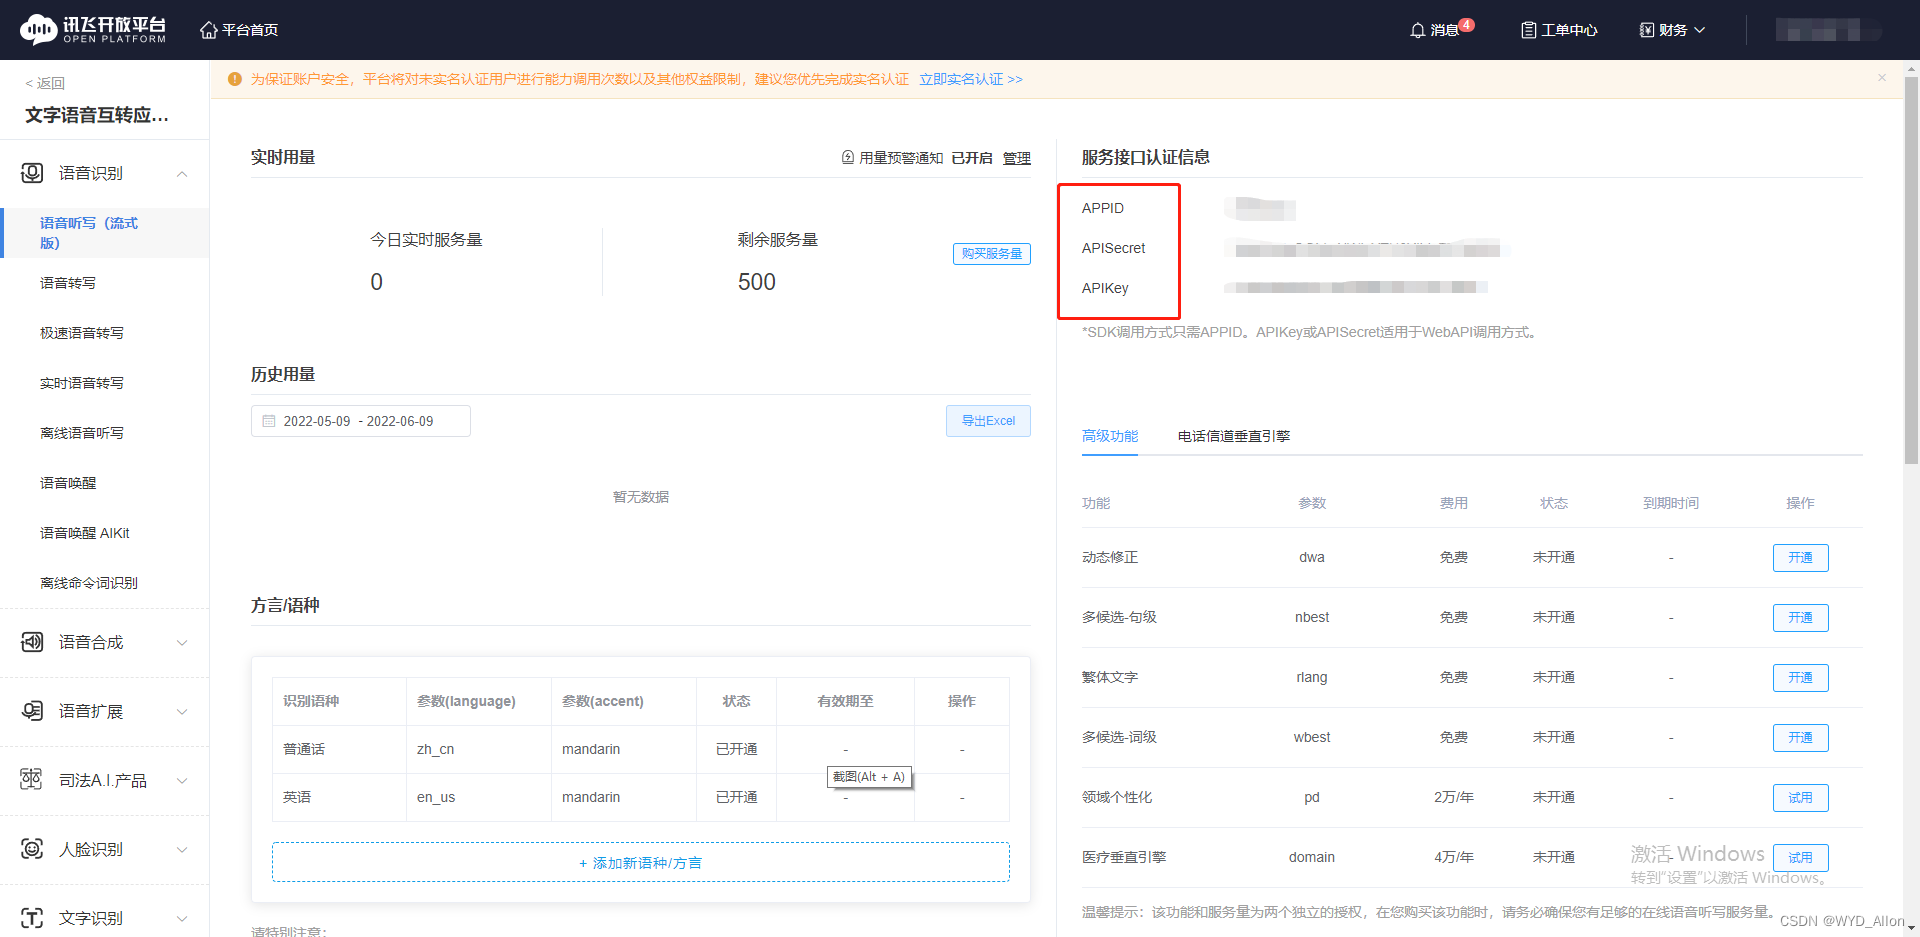Click the 司法A.I.产品 sidebar icon
This screenshot has height=937, width=1920.
coord(32,780)
